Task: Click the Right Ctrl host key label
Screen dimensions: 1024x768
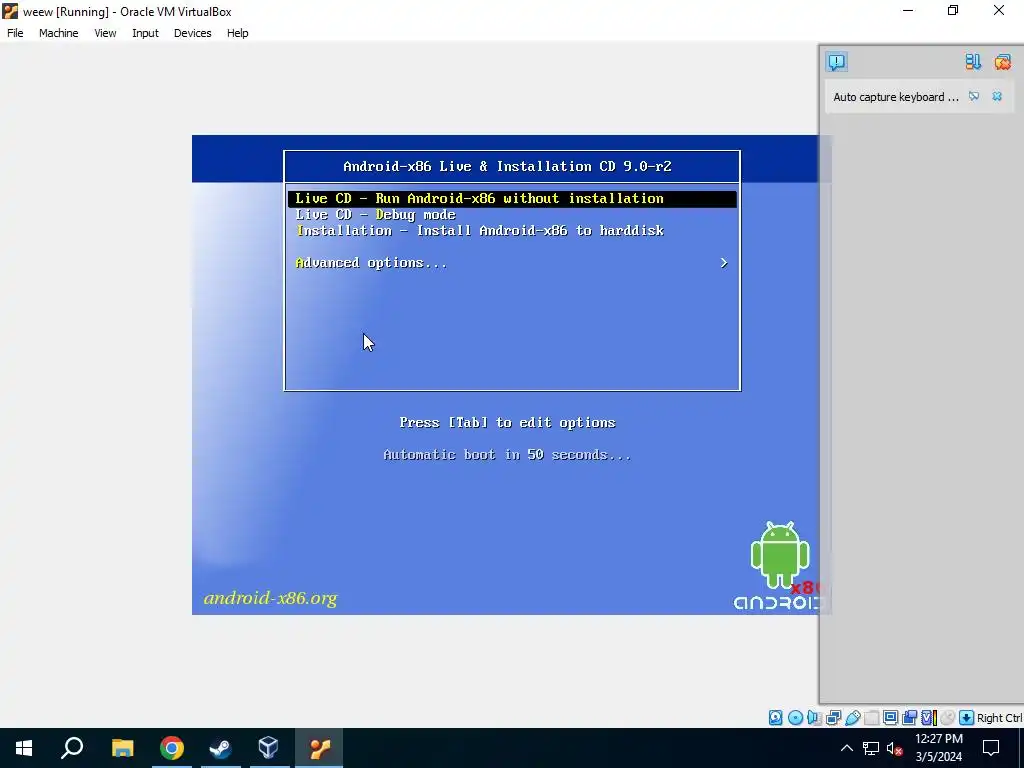Action: tap(999, 718)
